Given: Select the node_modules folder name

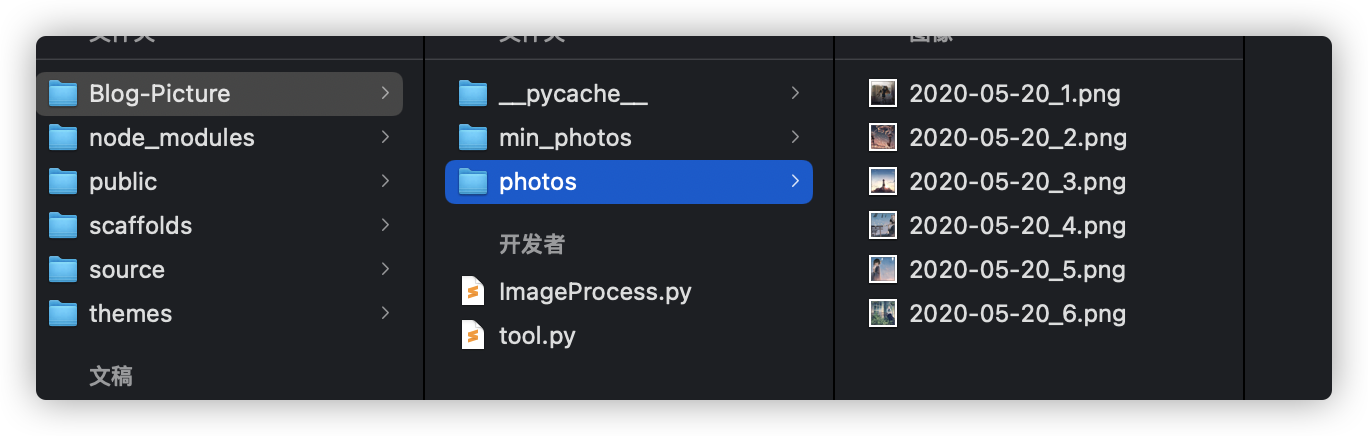Looking at the screenshot, I should point(172,138).
